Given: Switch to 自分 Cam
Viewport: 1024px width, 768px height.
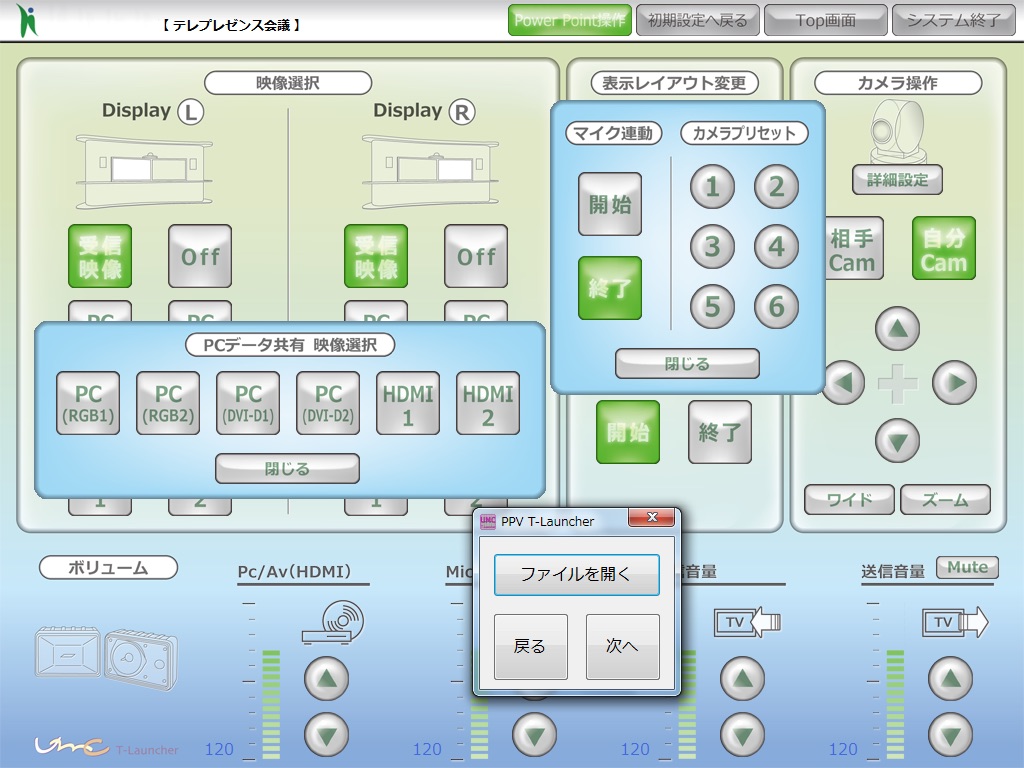Looking at the screenshot, I should (x=943, y=249).
